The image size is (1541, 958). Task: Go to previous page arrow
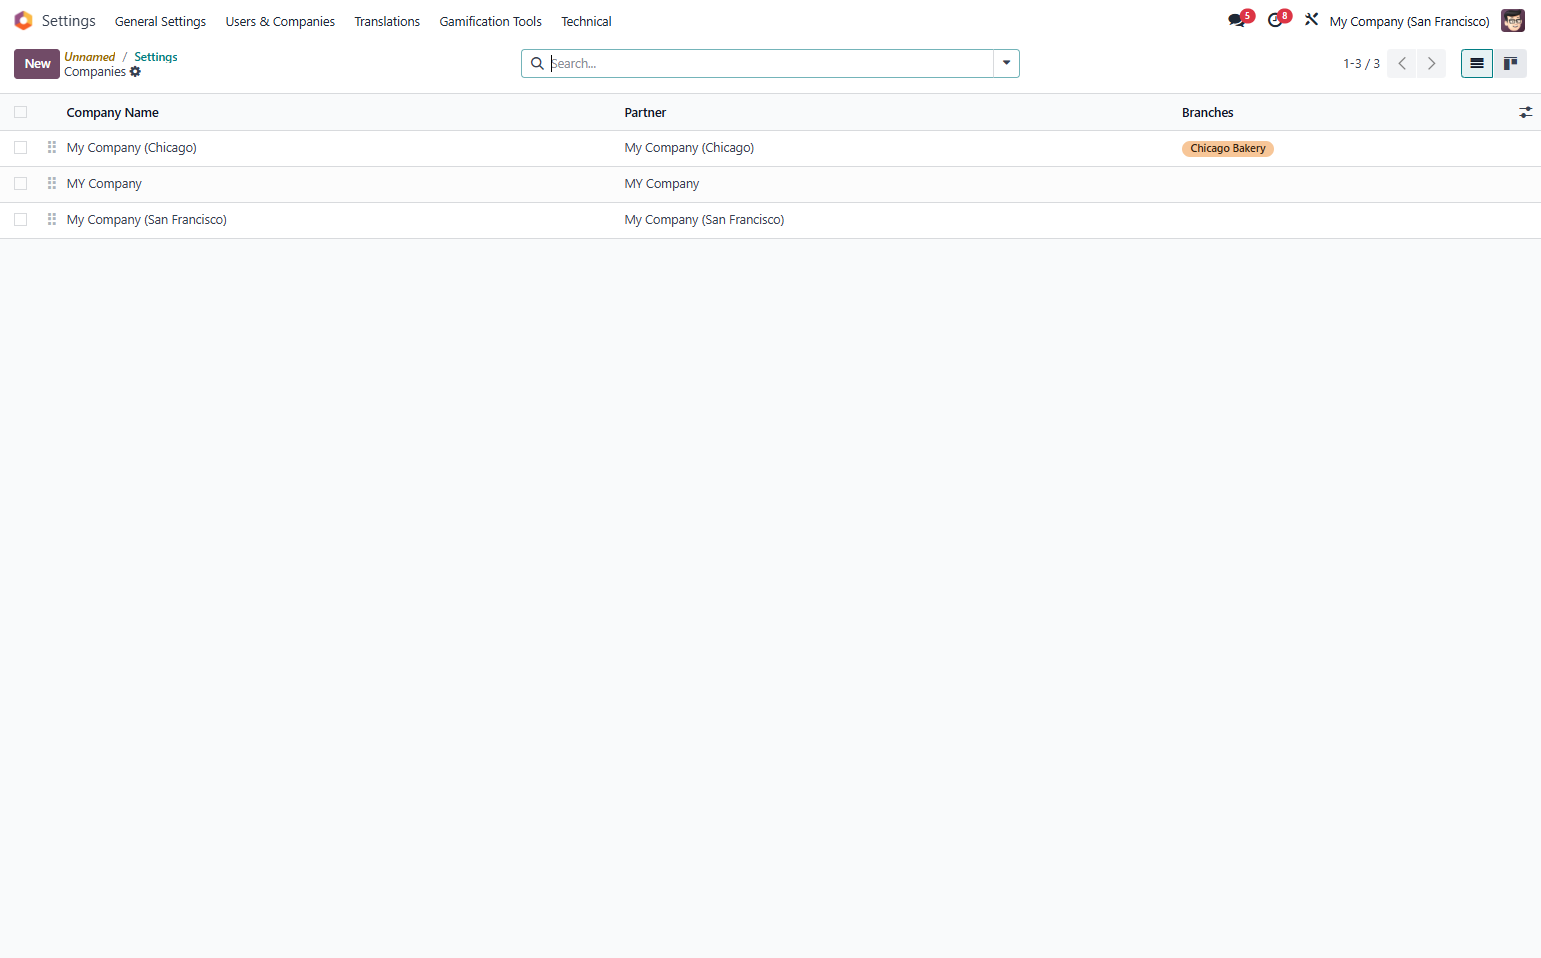[x=1402, y=64]
